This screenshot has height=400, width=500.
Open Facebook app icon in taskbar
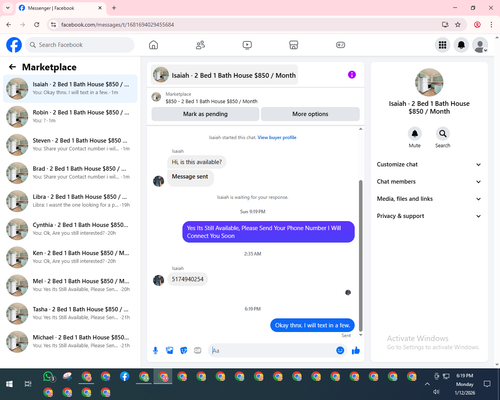[125, 377]
